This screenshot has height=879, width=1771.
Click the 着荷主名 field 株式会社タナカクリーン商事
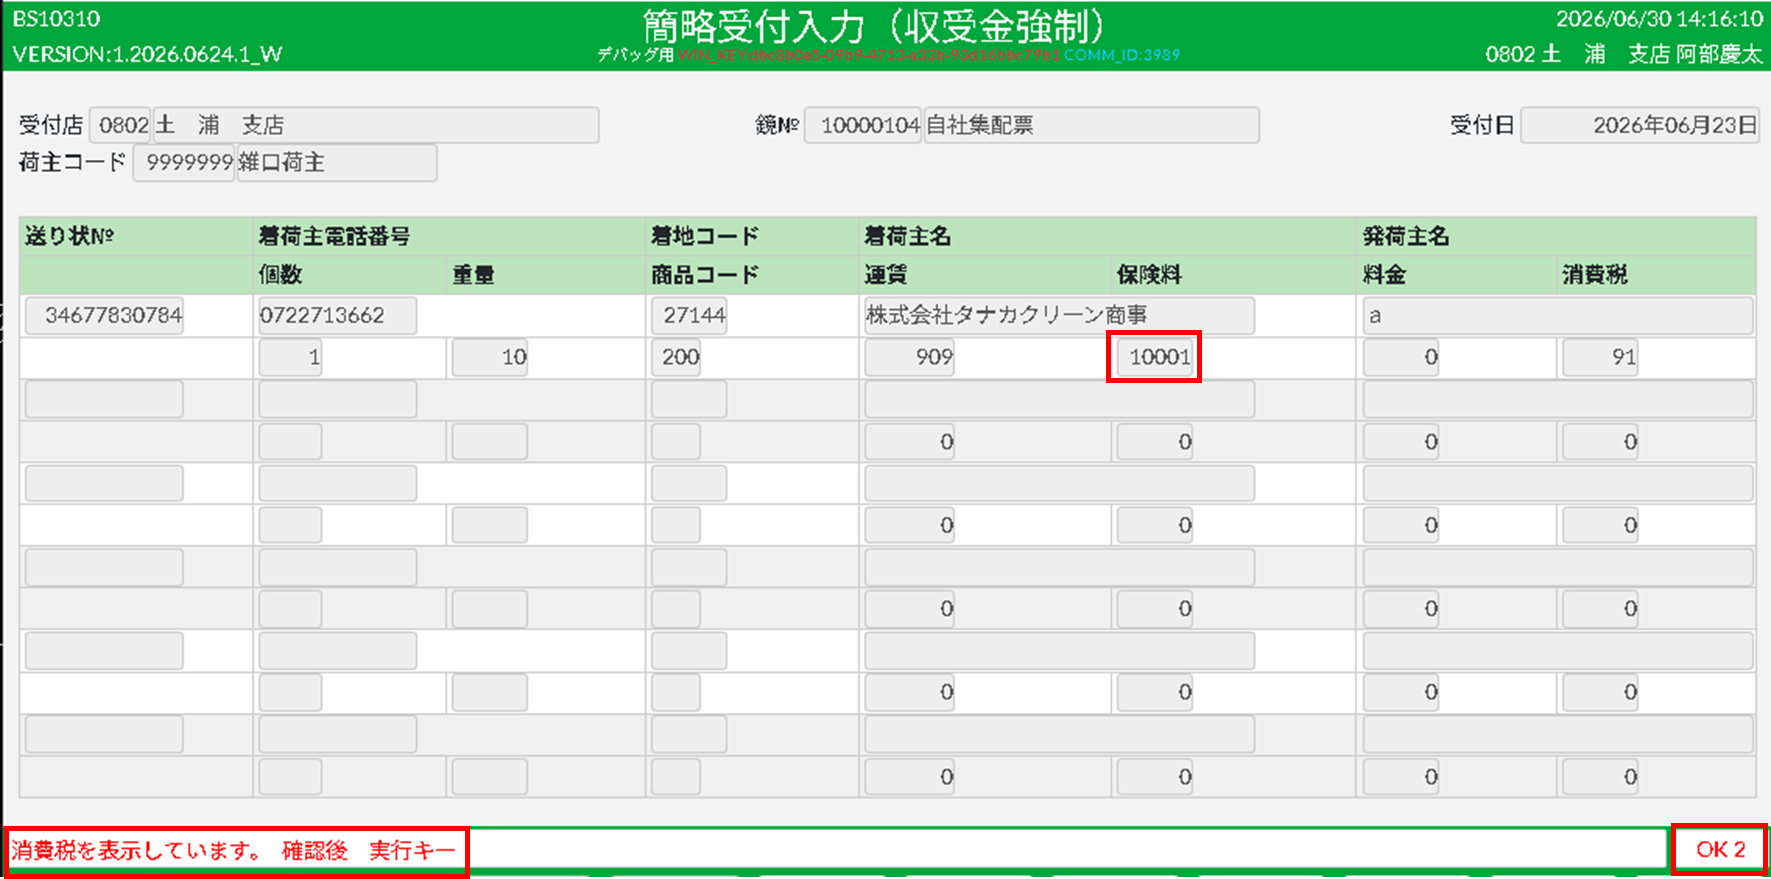pyautogui.click(x=1059, y=316)
